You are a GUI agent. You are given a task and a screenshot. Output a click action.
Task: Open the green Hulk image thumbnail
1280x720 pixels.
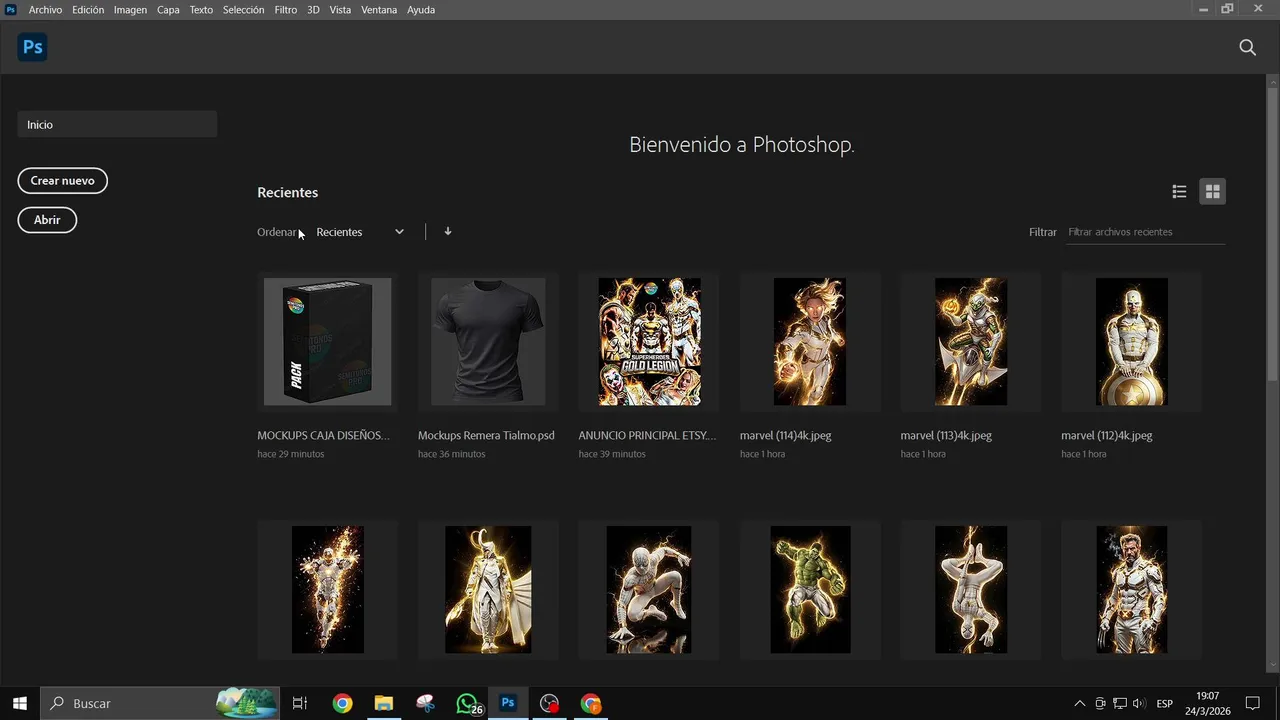810,590
